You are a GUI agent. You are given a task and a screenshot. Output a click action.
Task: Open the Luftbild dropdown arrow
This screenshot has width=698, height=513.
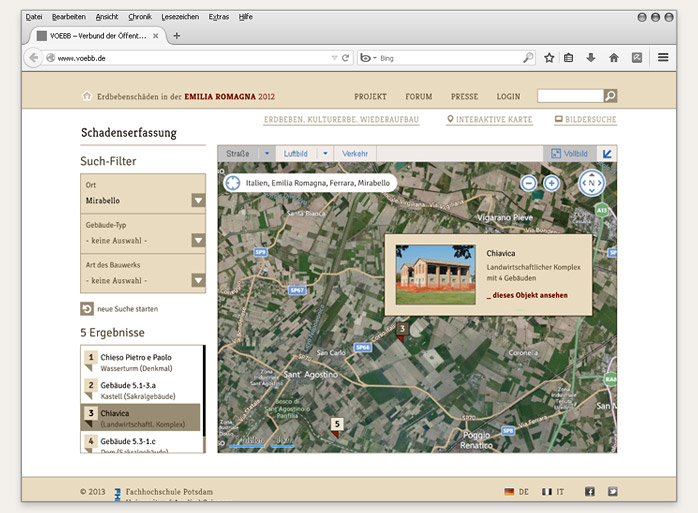325,154
